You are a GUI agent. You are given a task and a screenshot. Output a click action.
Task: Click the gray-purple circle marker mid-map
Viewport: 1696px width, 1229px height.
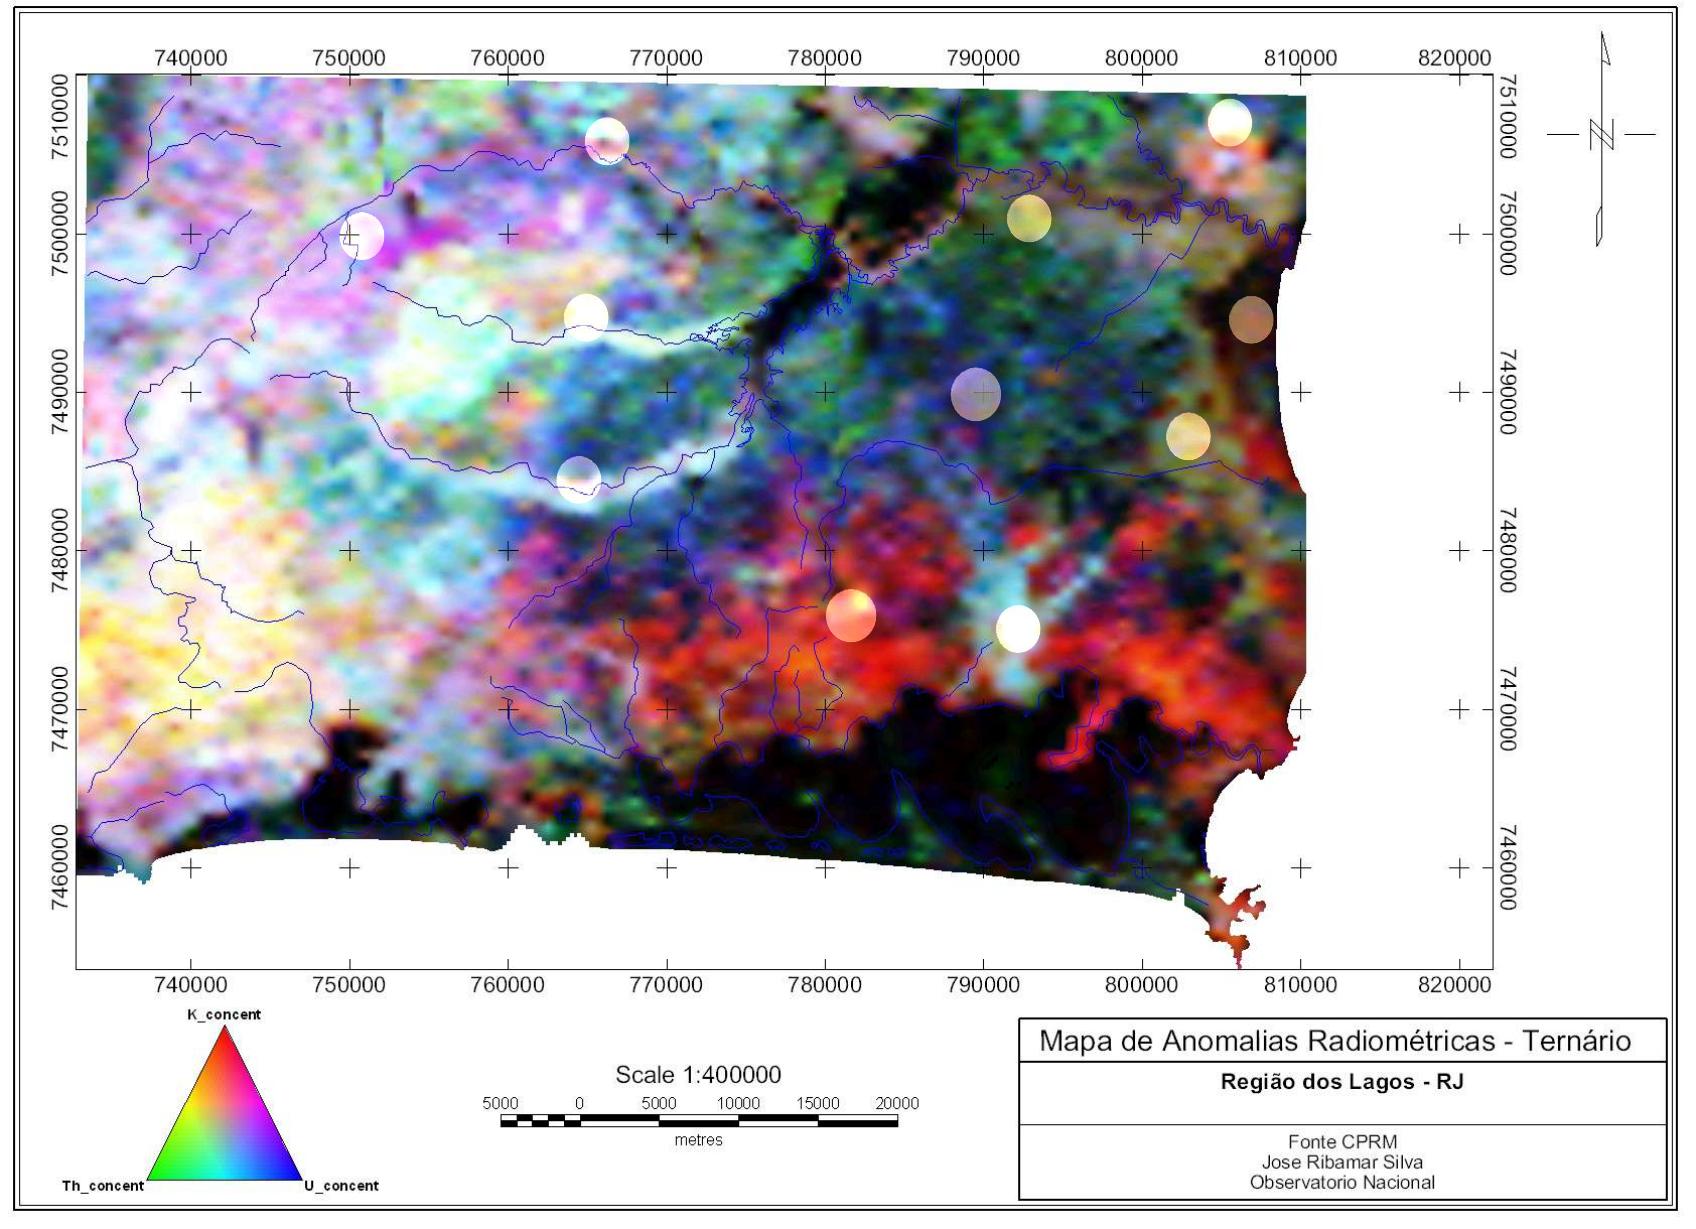pos(976,393)
